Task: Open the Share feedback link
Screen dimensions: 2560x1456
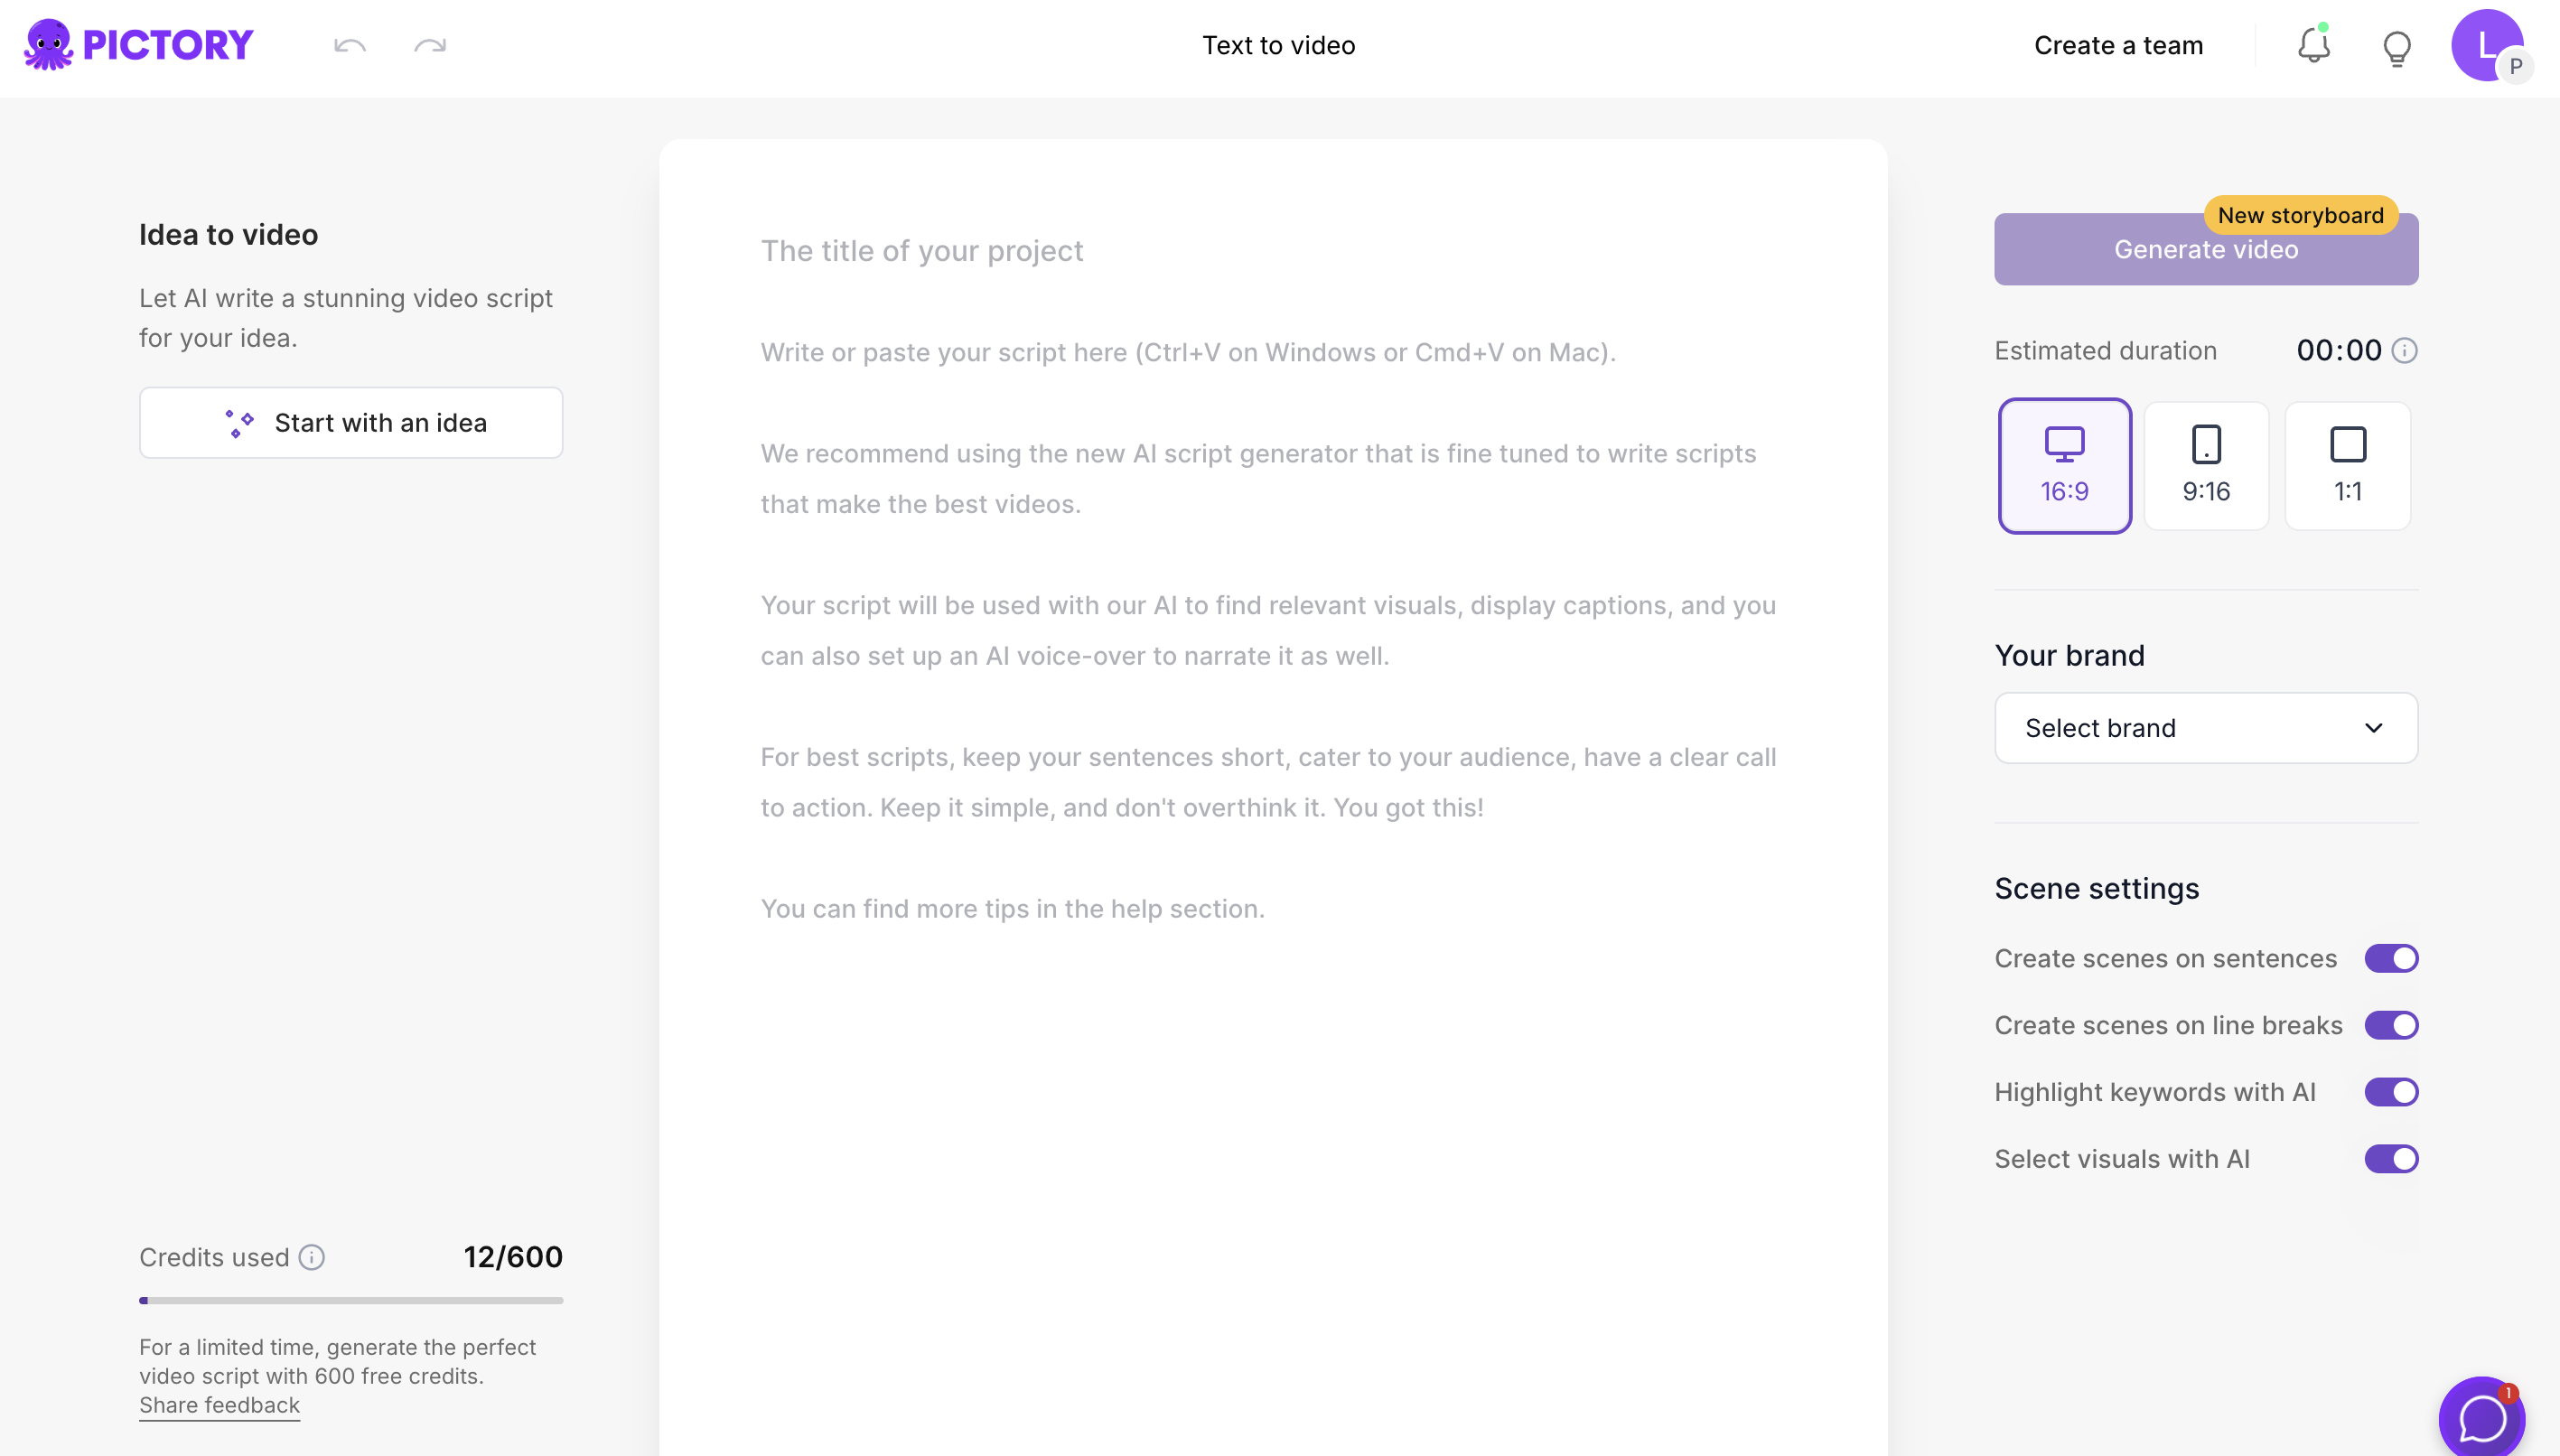Action: click(x=219, y=1404)
